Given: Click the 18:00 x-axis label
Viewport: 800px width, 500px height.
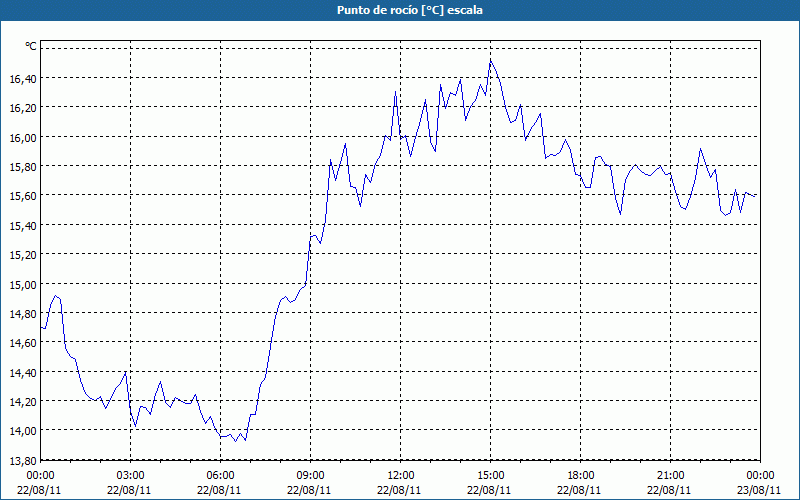Looking at the screenshot, I should coord(581,476).
